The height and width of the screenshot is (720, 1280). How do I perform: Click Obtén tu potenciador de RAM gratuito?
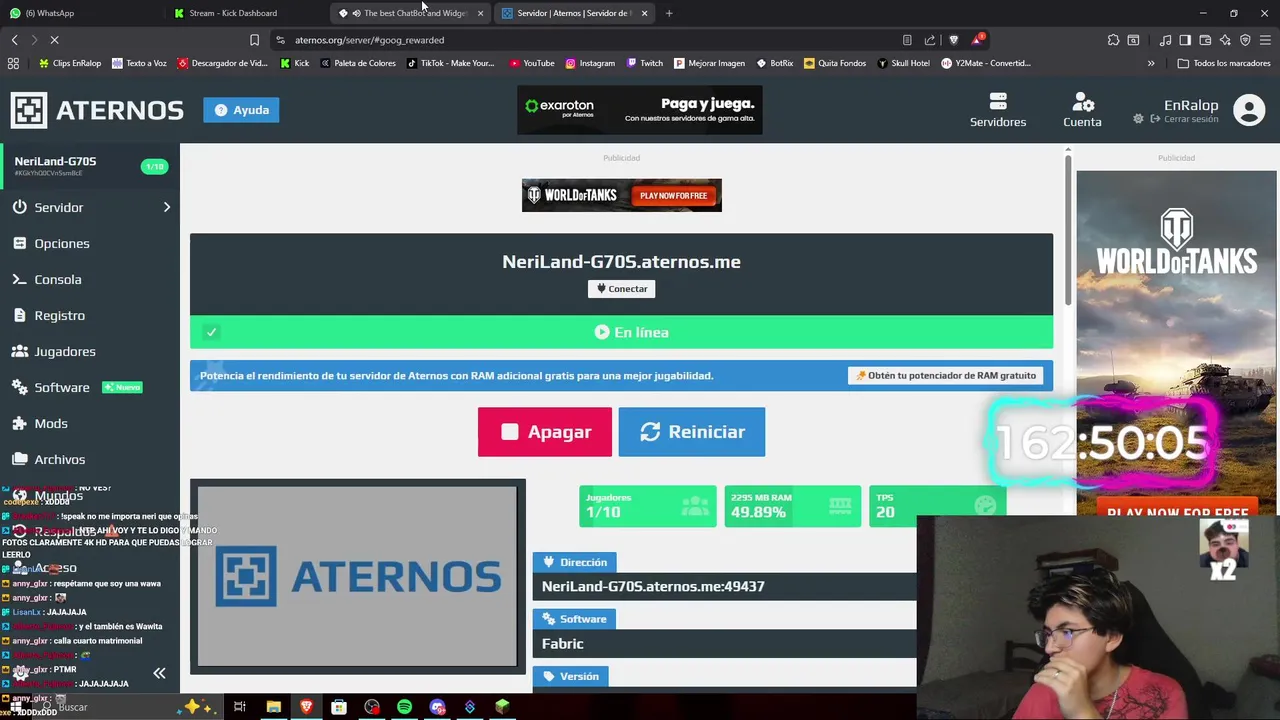coord(946,375)
